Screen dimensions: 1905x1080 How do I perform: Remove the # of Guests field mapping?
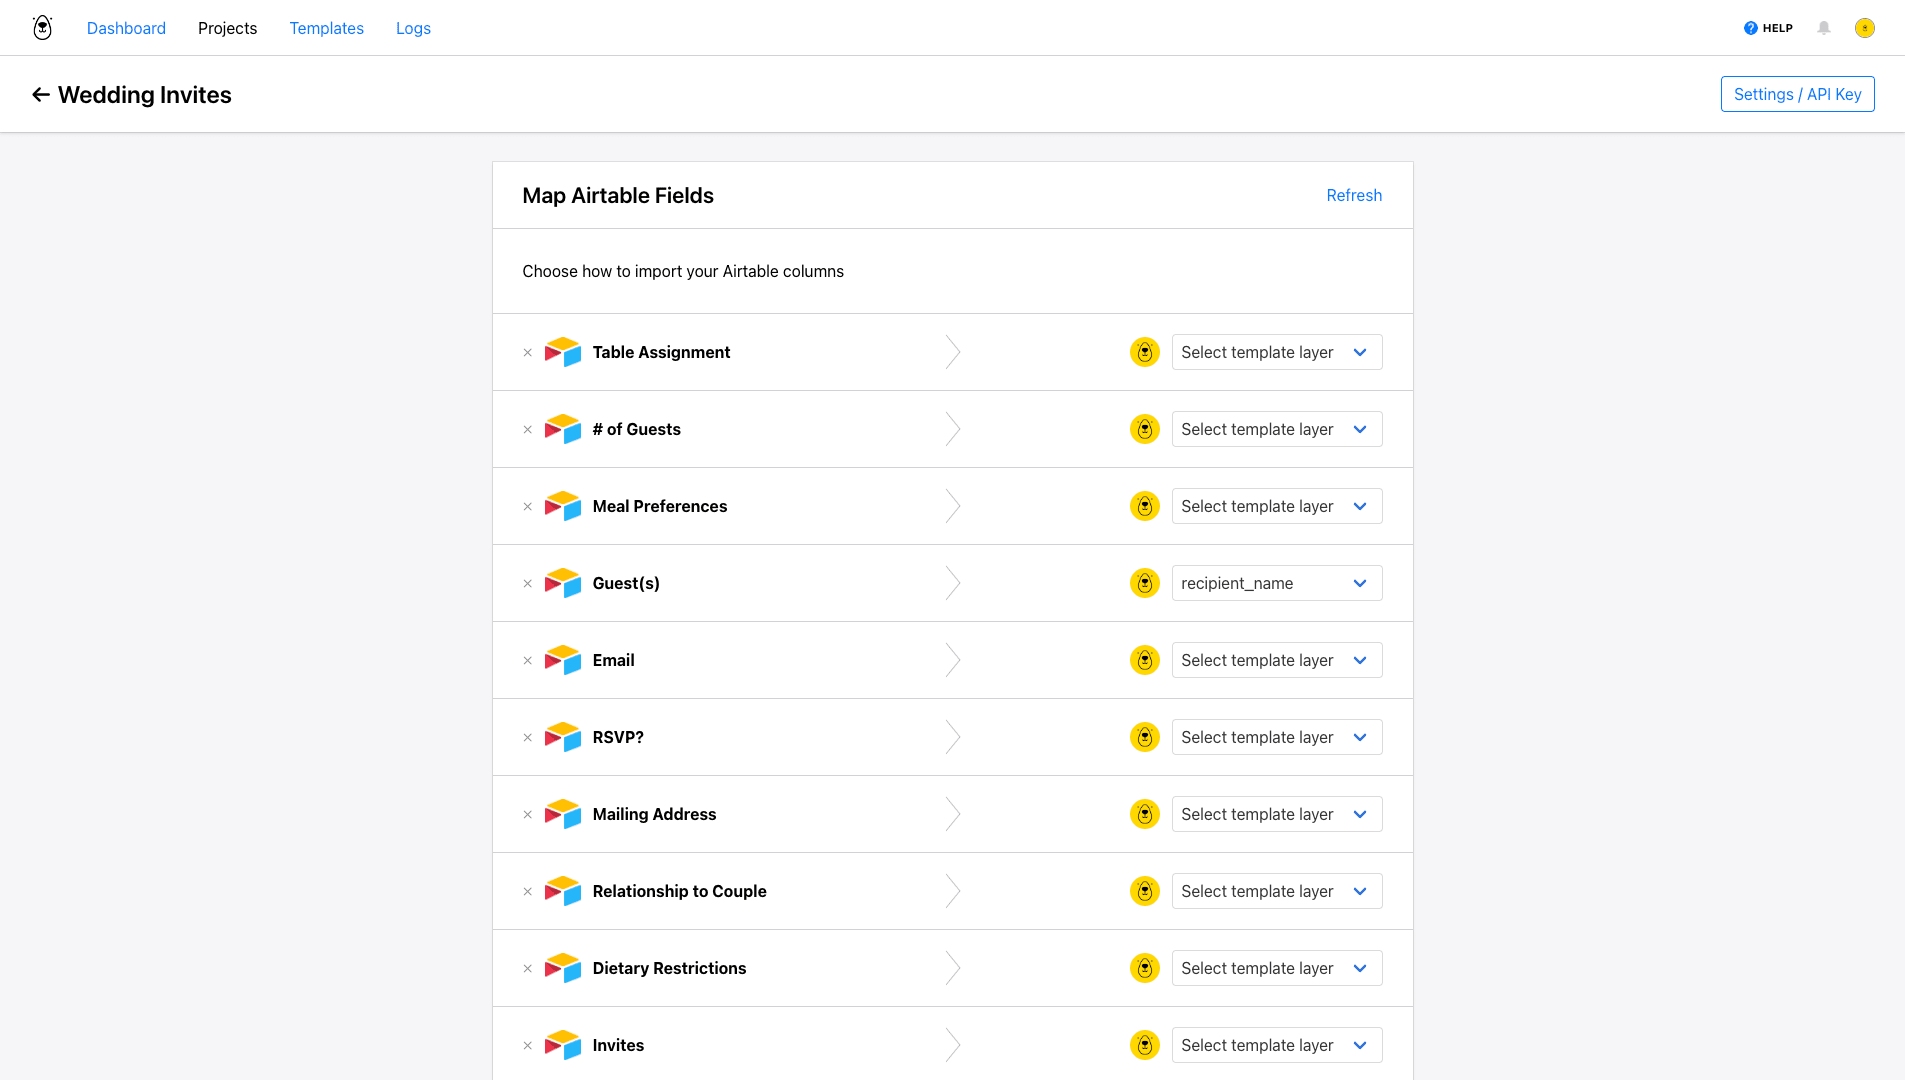click(527, 429)
